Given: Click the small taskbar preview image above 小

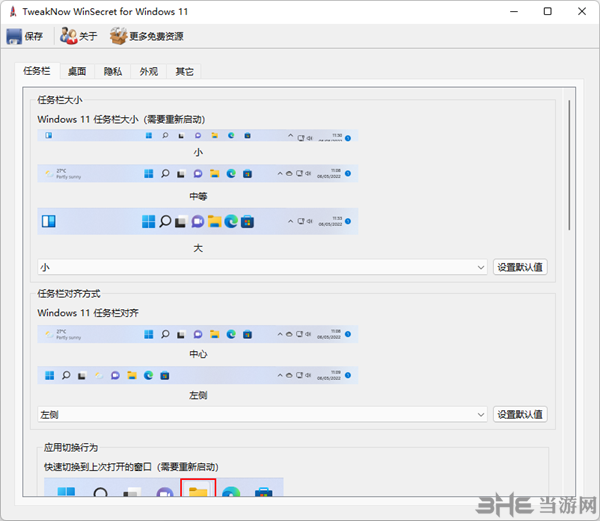Looking at the screenshot, I should click(198, 136).
